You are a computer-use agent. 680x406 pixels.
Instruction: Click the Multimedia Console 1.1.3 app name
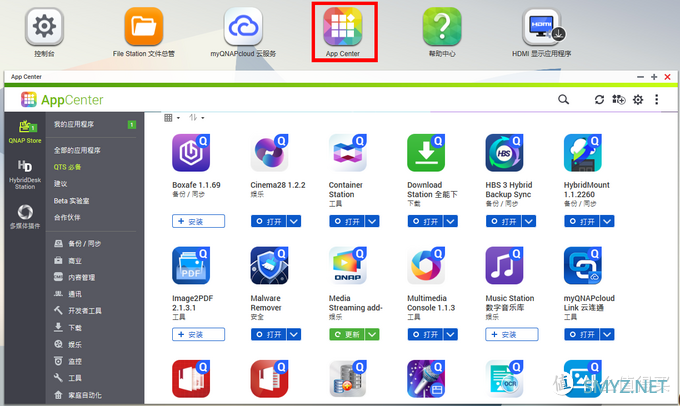pyautogui.click(x=431, y=303)
